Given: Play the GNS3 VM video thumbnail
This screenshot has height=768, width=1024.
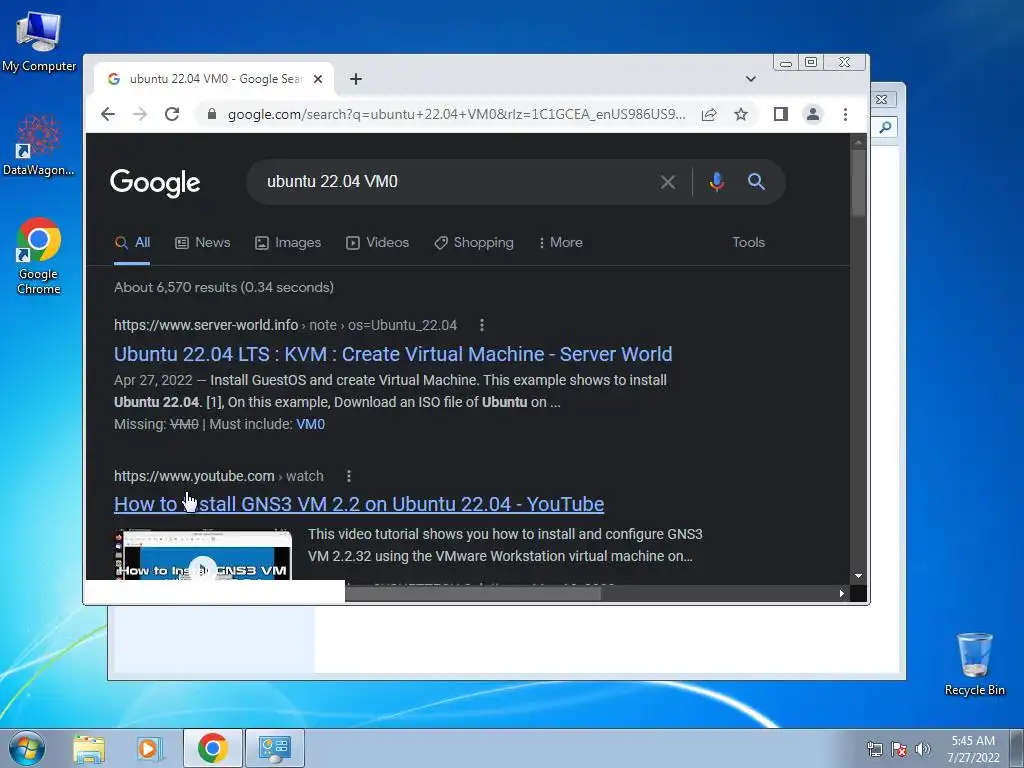Looking at the screenshot, I should [203, 555].
